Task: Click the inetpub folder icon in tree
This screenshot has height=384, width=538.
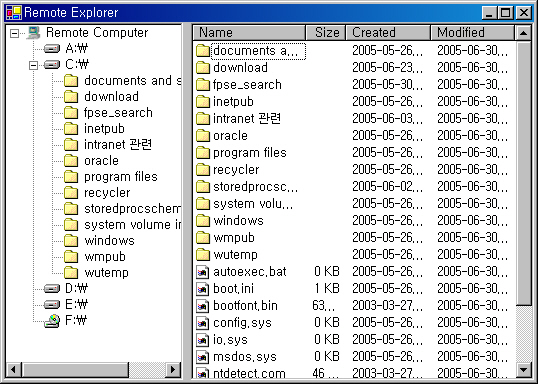Action: (71, 129)
